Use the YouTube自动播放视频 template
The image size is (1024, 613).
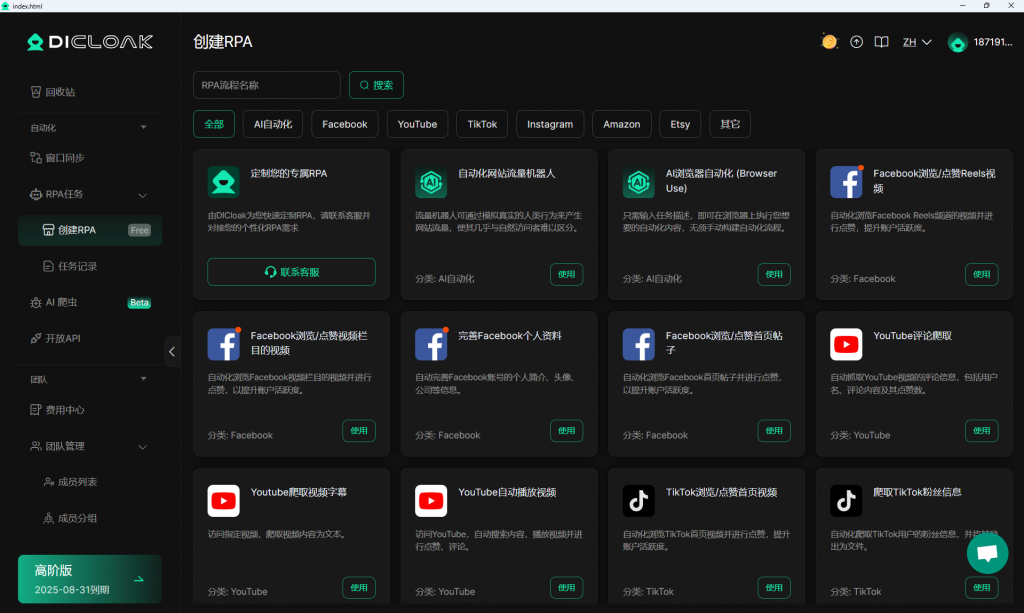click(x=566, y=588)
